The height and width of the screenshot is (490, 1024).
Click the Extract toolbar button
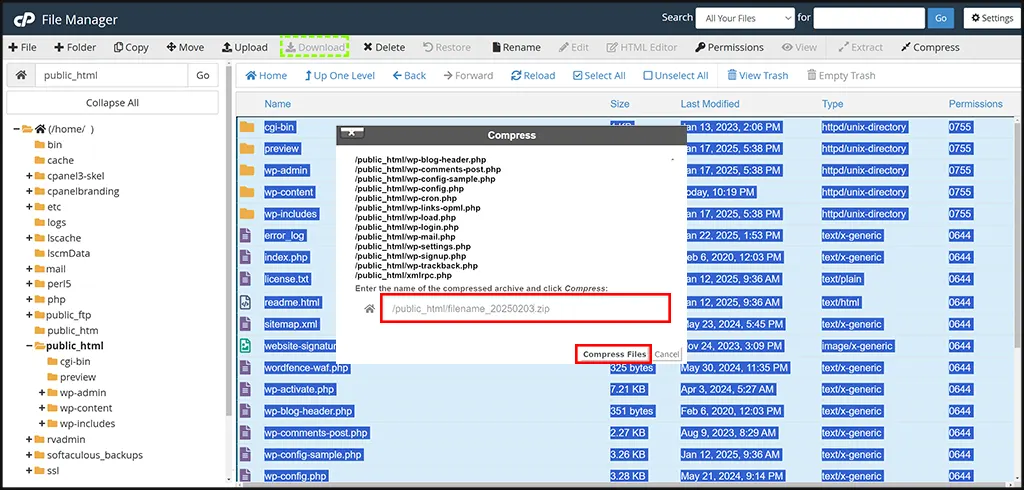pos(860,47)
